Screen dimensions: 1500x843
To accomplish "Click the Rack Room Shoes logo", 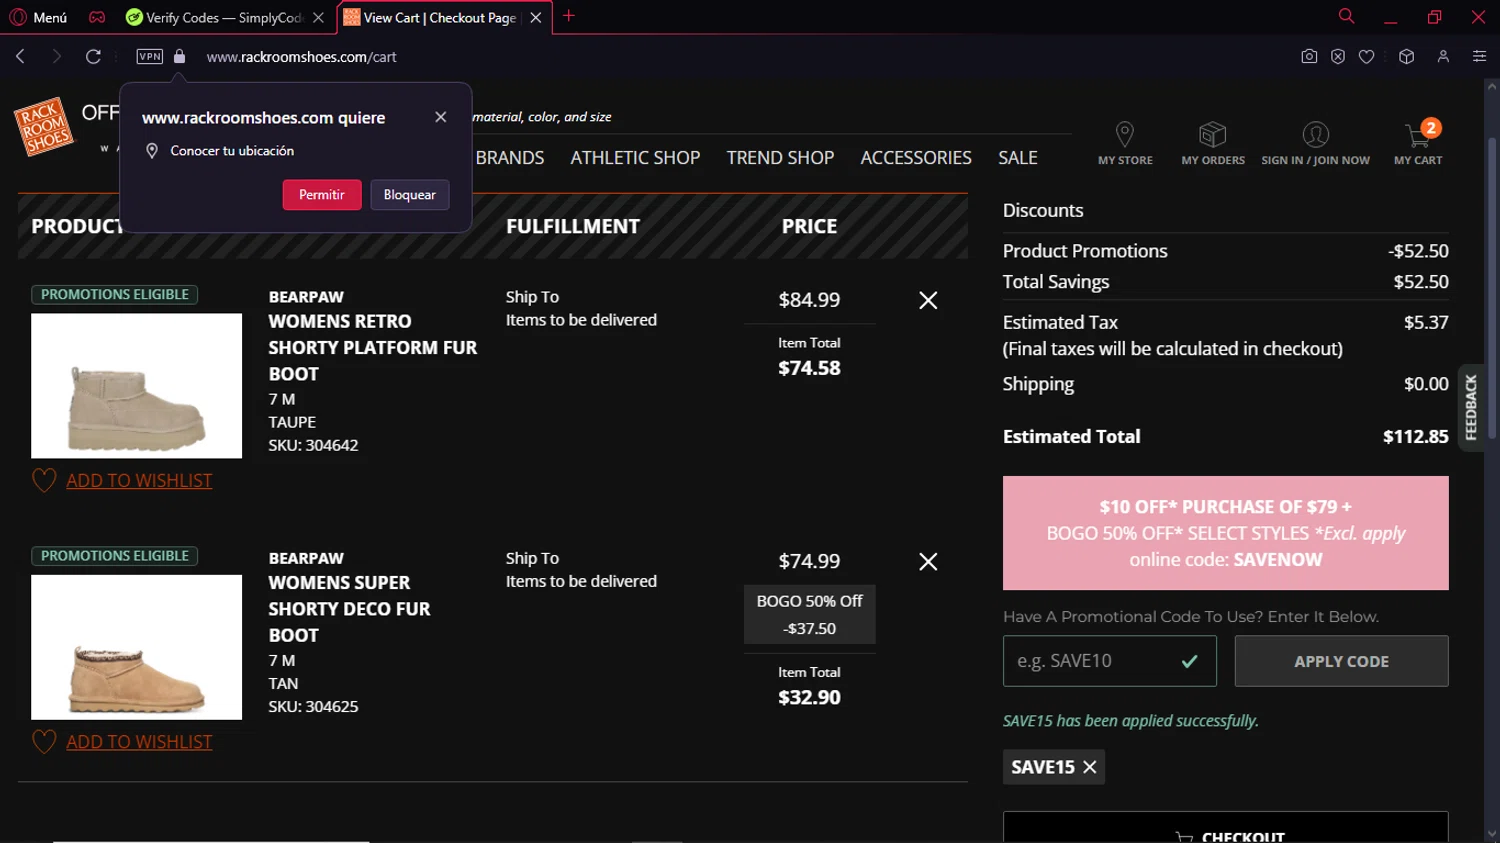I will 44,128.
